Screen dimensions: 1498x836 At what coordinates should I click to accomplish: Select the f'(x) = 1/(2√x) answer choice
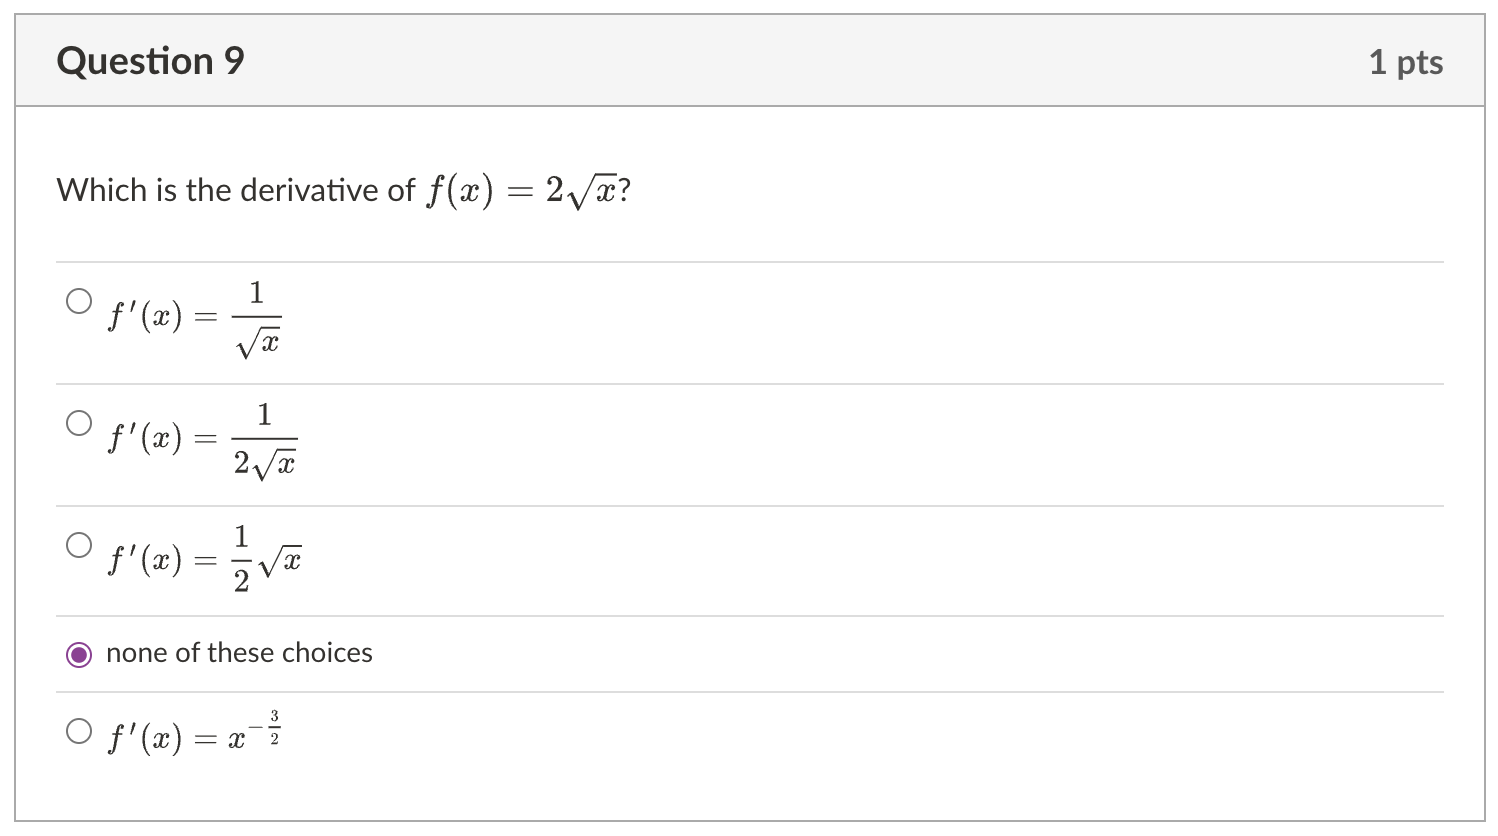pyautogui.click(x=79, y=422)
